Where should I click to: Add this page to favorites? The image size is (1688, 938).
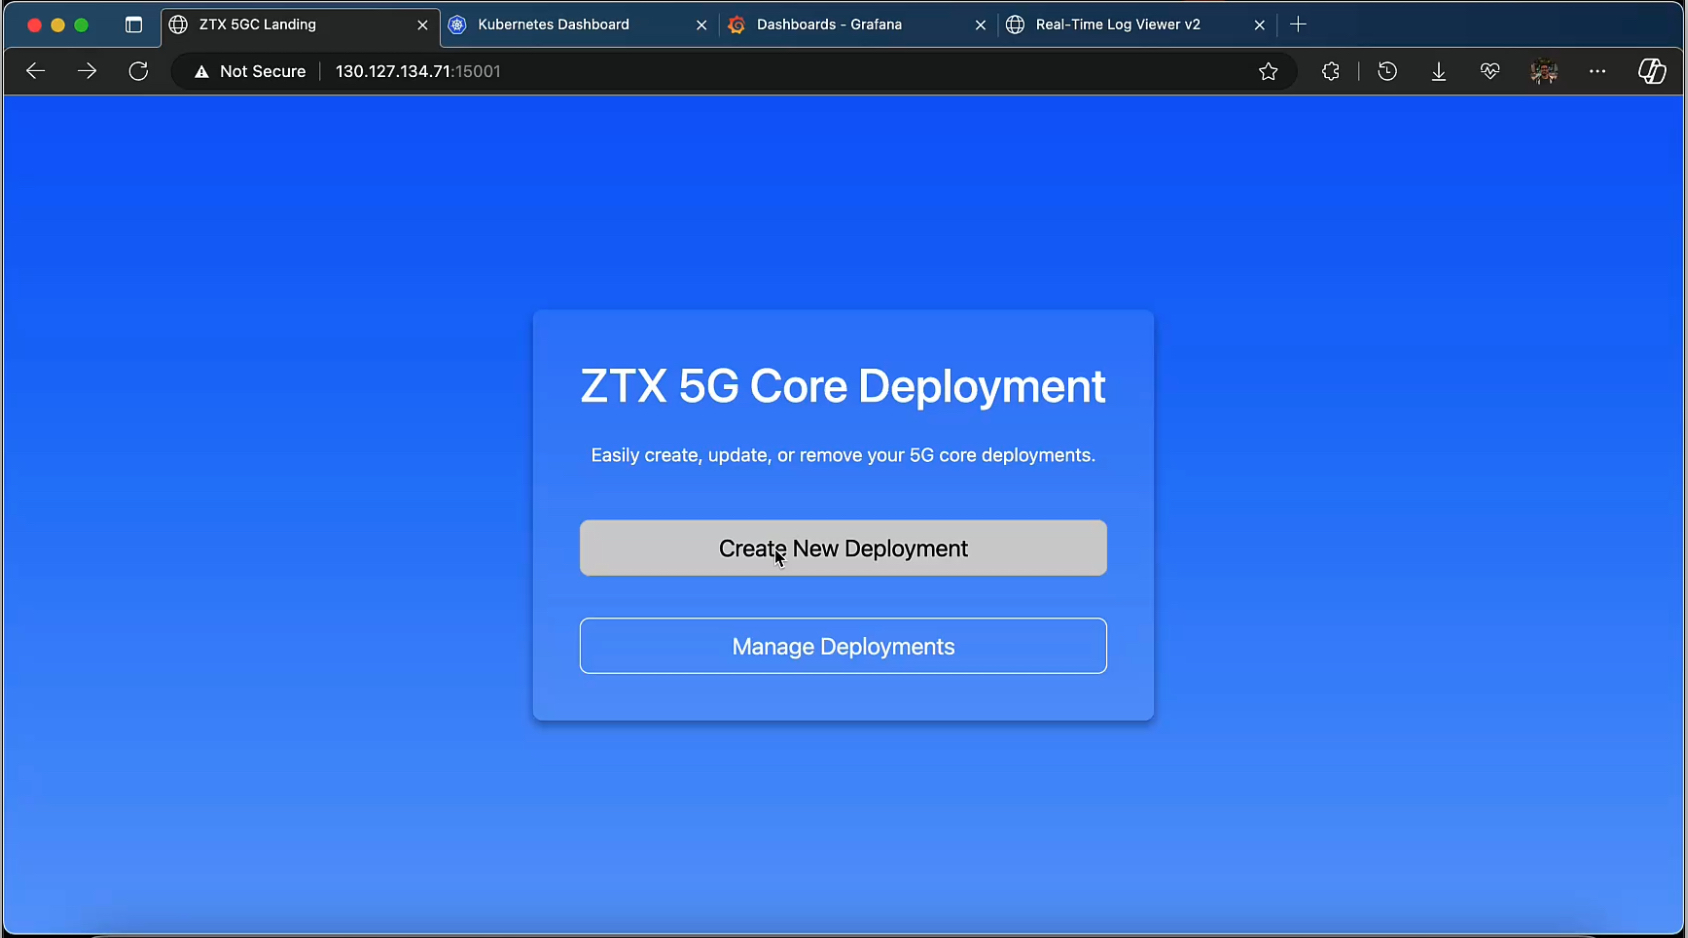point(1268,71)
